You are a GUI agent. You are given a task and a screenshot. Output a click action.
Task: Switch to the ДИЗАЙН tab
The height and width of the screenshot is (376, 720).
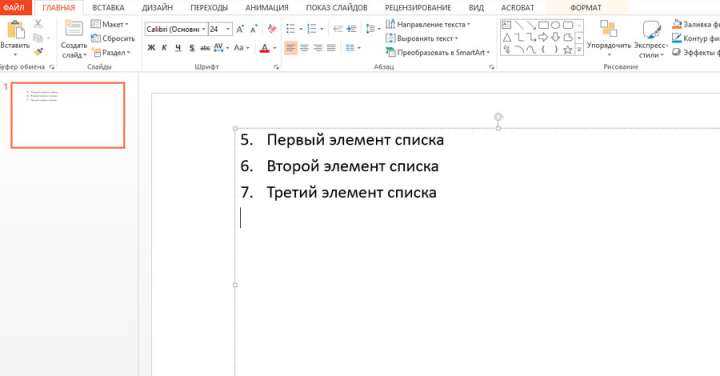pyautogui.click(x=157, y=8)
